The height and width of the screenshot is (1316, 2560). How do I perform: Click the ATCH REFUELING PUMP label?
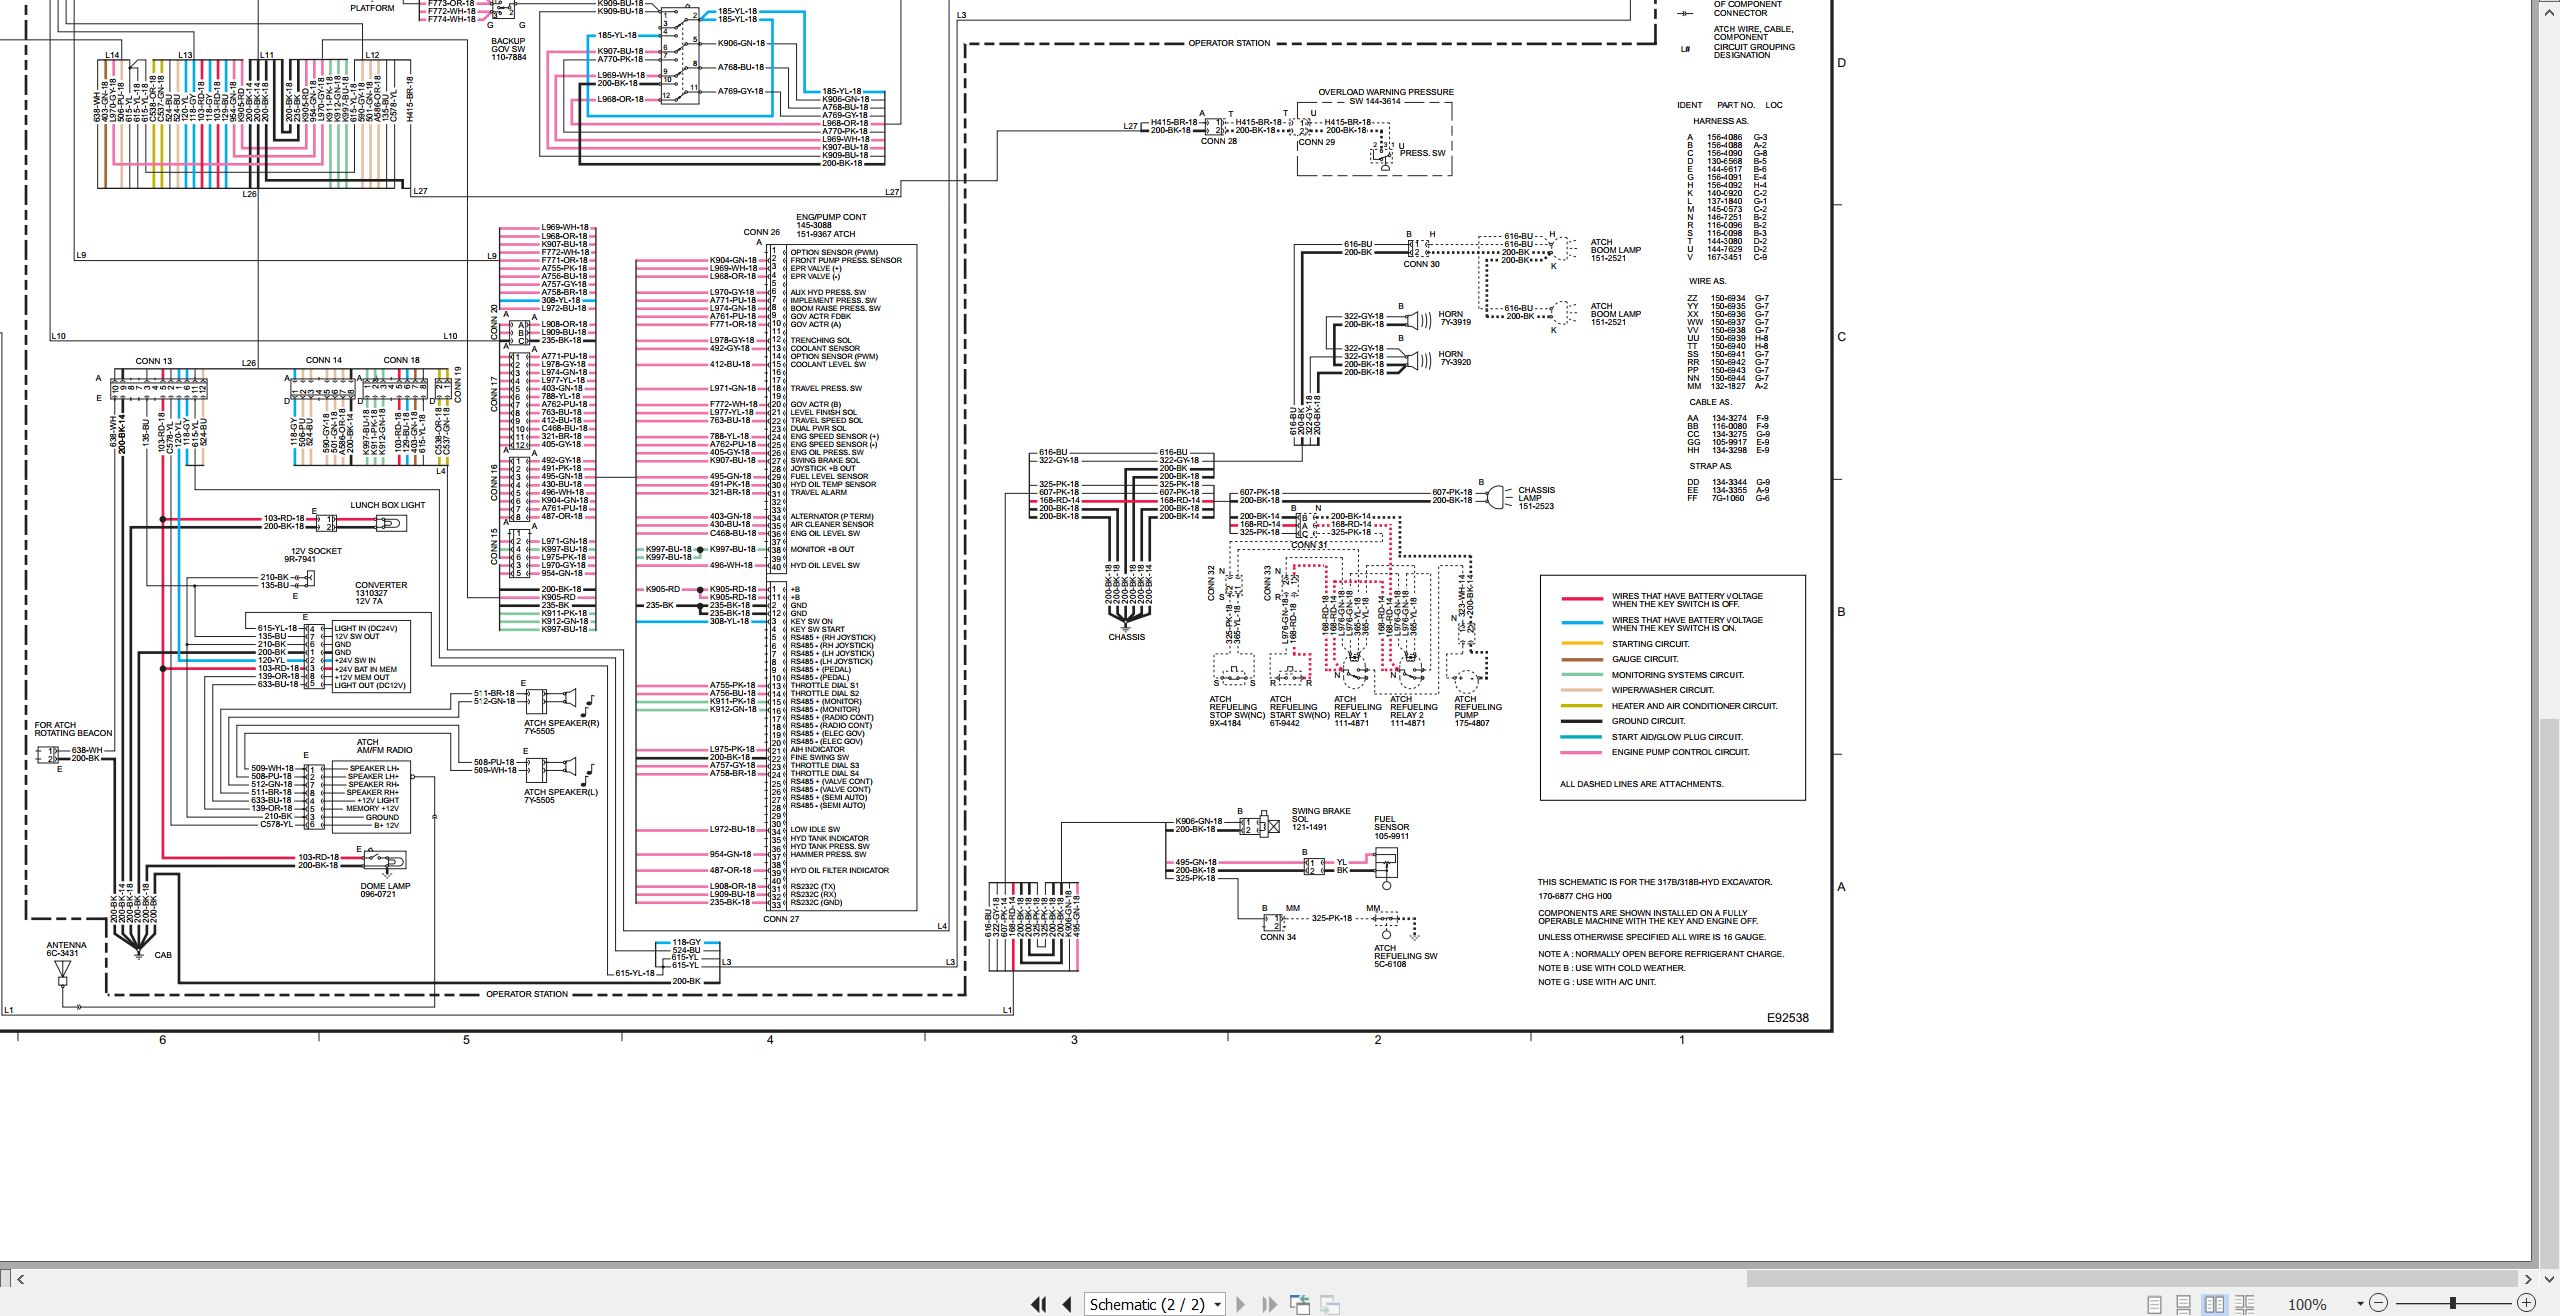[x=1478, y=707]
